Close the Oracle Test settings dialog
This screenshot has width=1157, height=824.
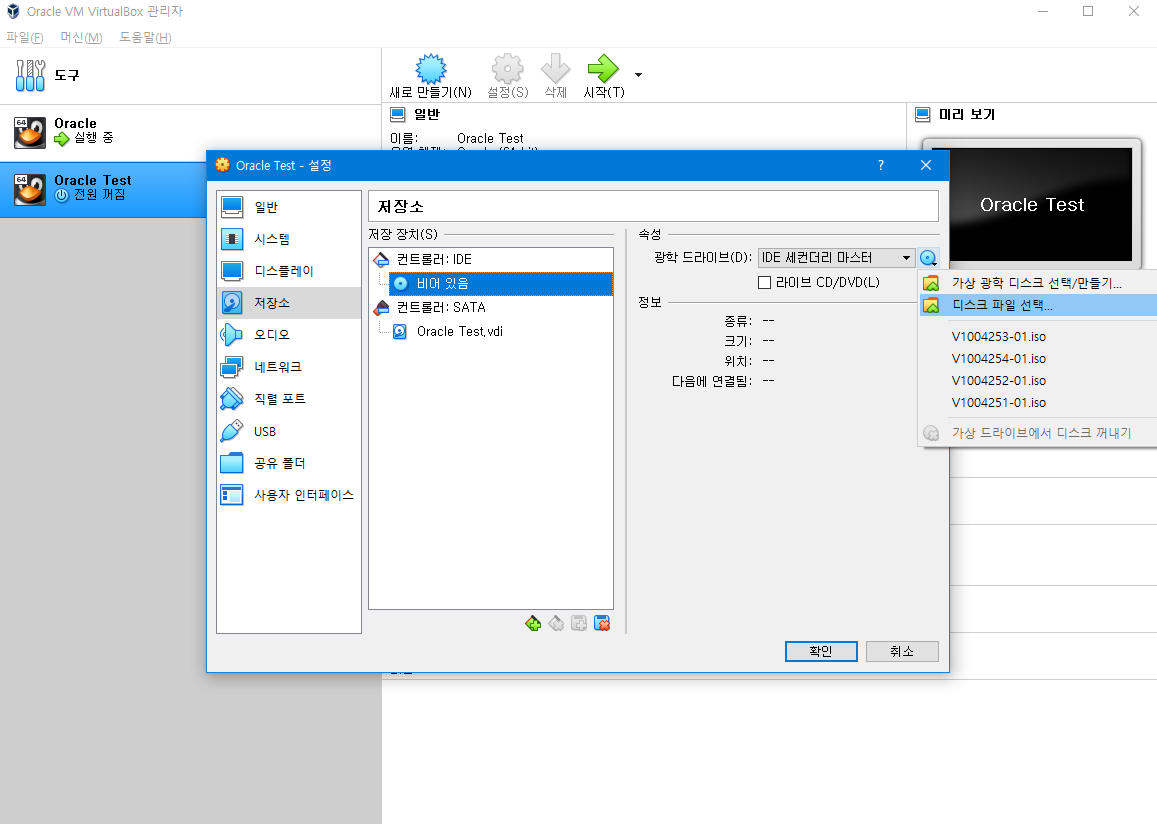(x=926, y=165)
